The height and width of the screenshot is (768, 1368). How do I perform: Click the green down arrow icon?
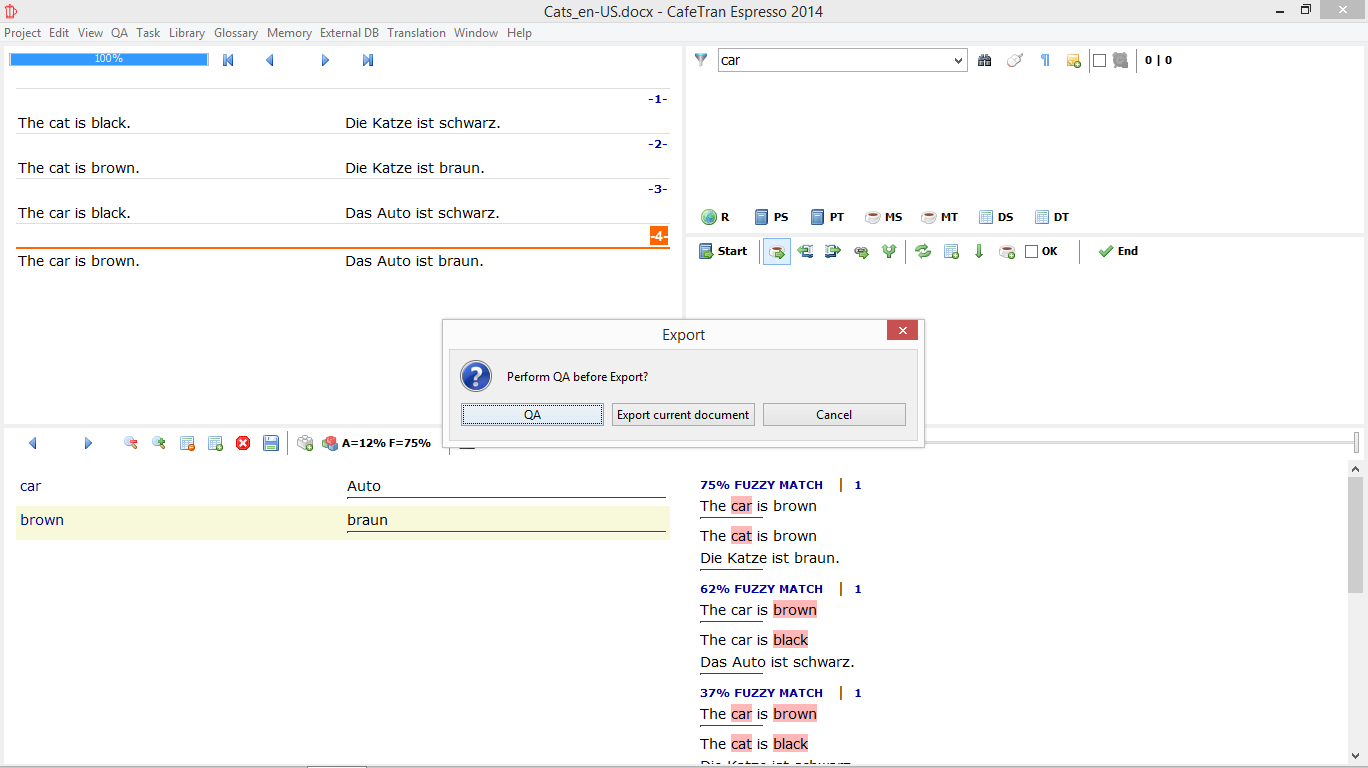coord(979,252)
